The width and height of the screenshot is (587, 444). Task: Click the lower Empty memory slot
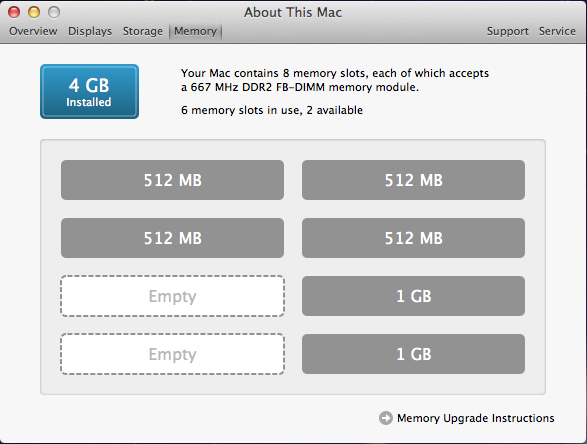tap(173, 354)
